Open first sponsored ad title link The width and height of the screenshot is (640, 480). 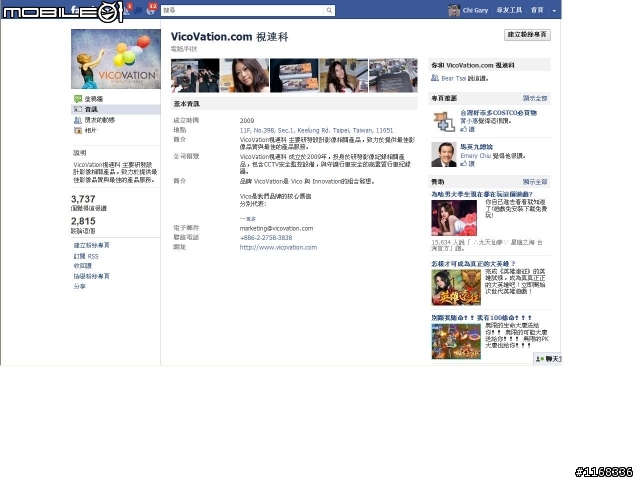(x=482, y=194)
